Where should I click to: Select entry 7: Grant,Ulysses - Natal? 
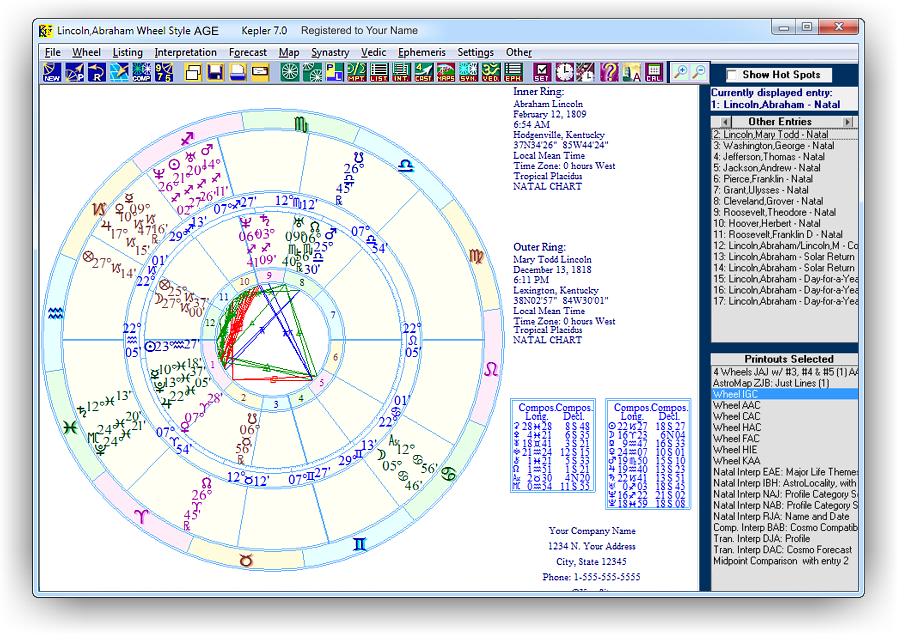click(x=784, y=190)
